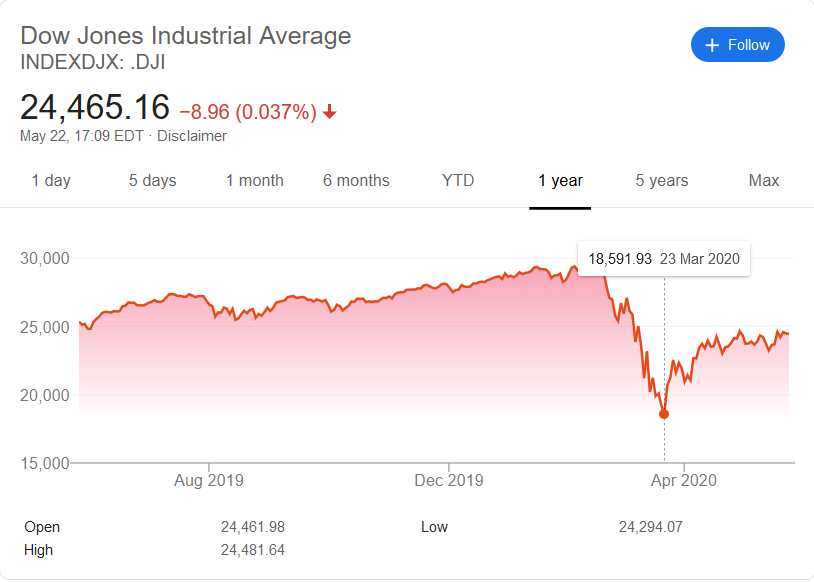Select the 1 day tab
The height and width of the screenshot is (582, 814).
pos(51,181)
